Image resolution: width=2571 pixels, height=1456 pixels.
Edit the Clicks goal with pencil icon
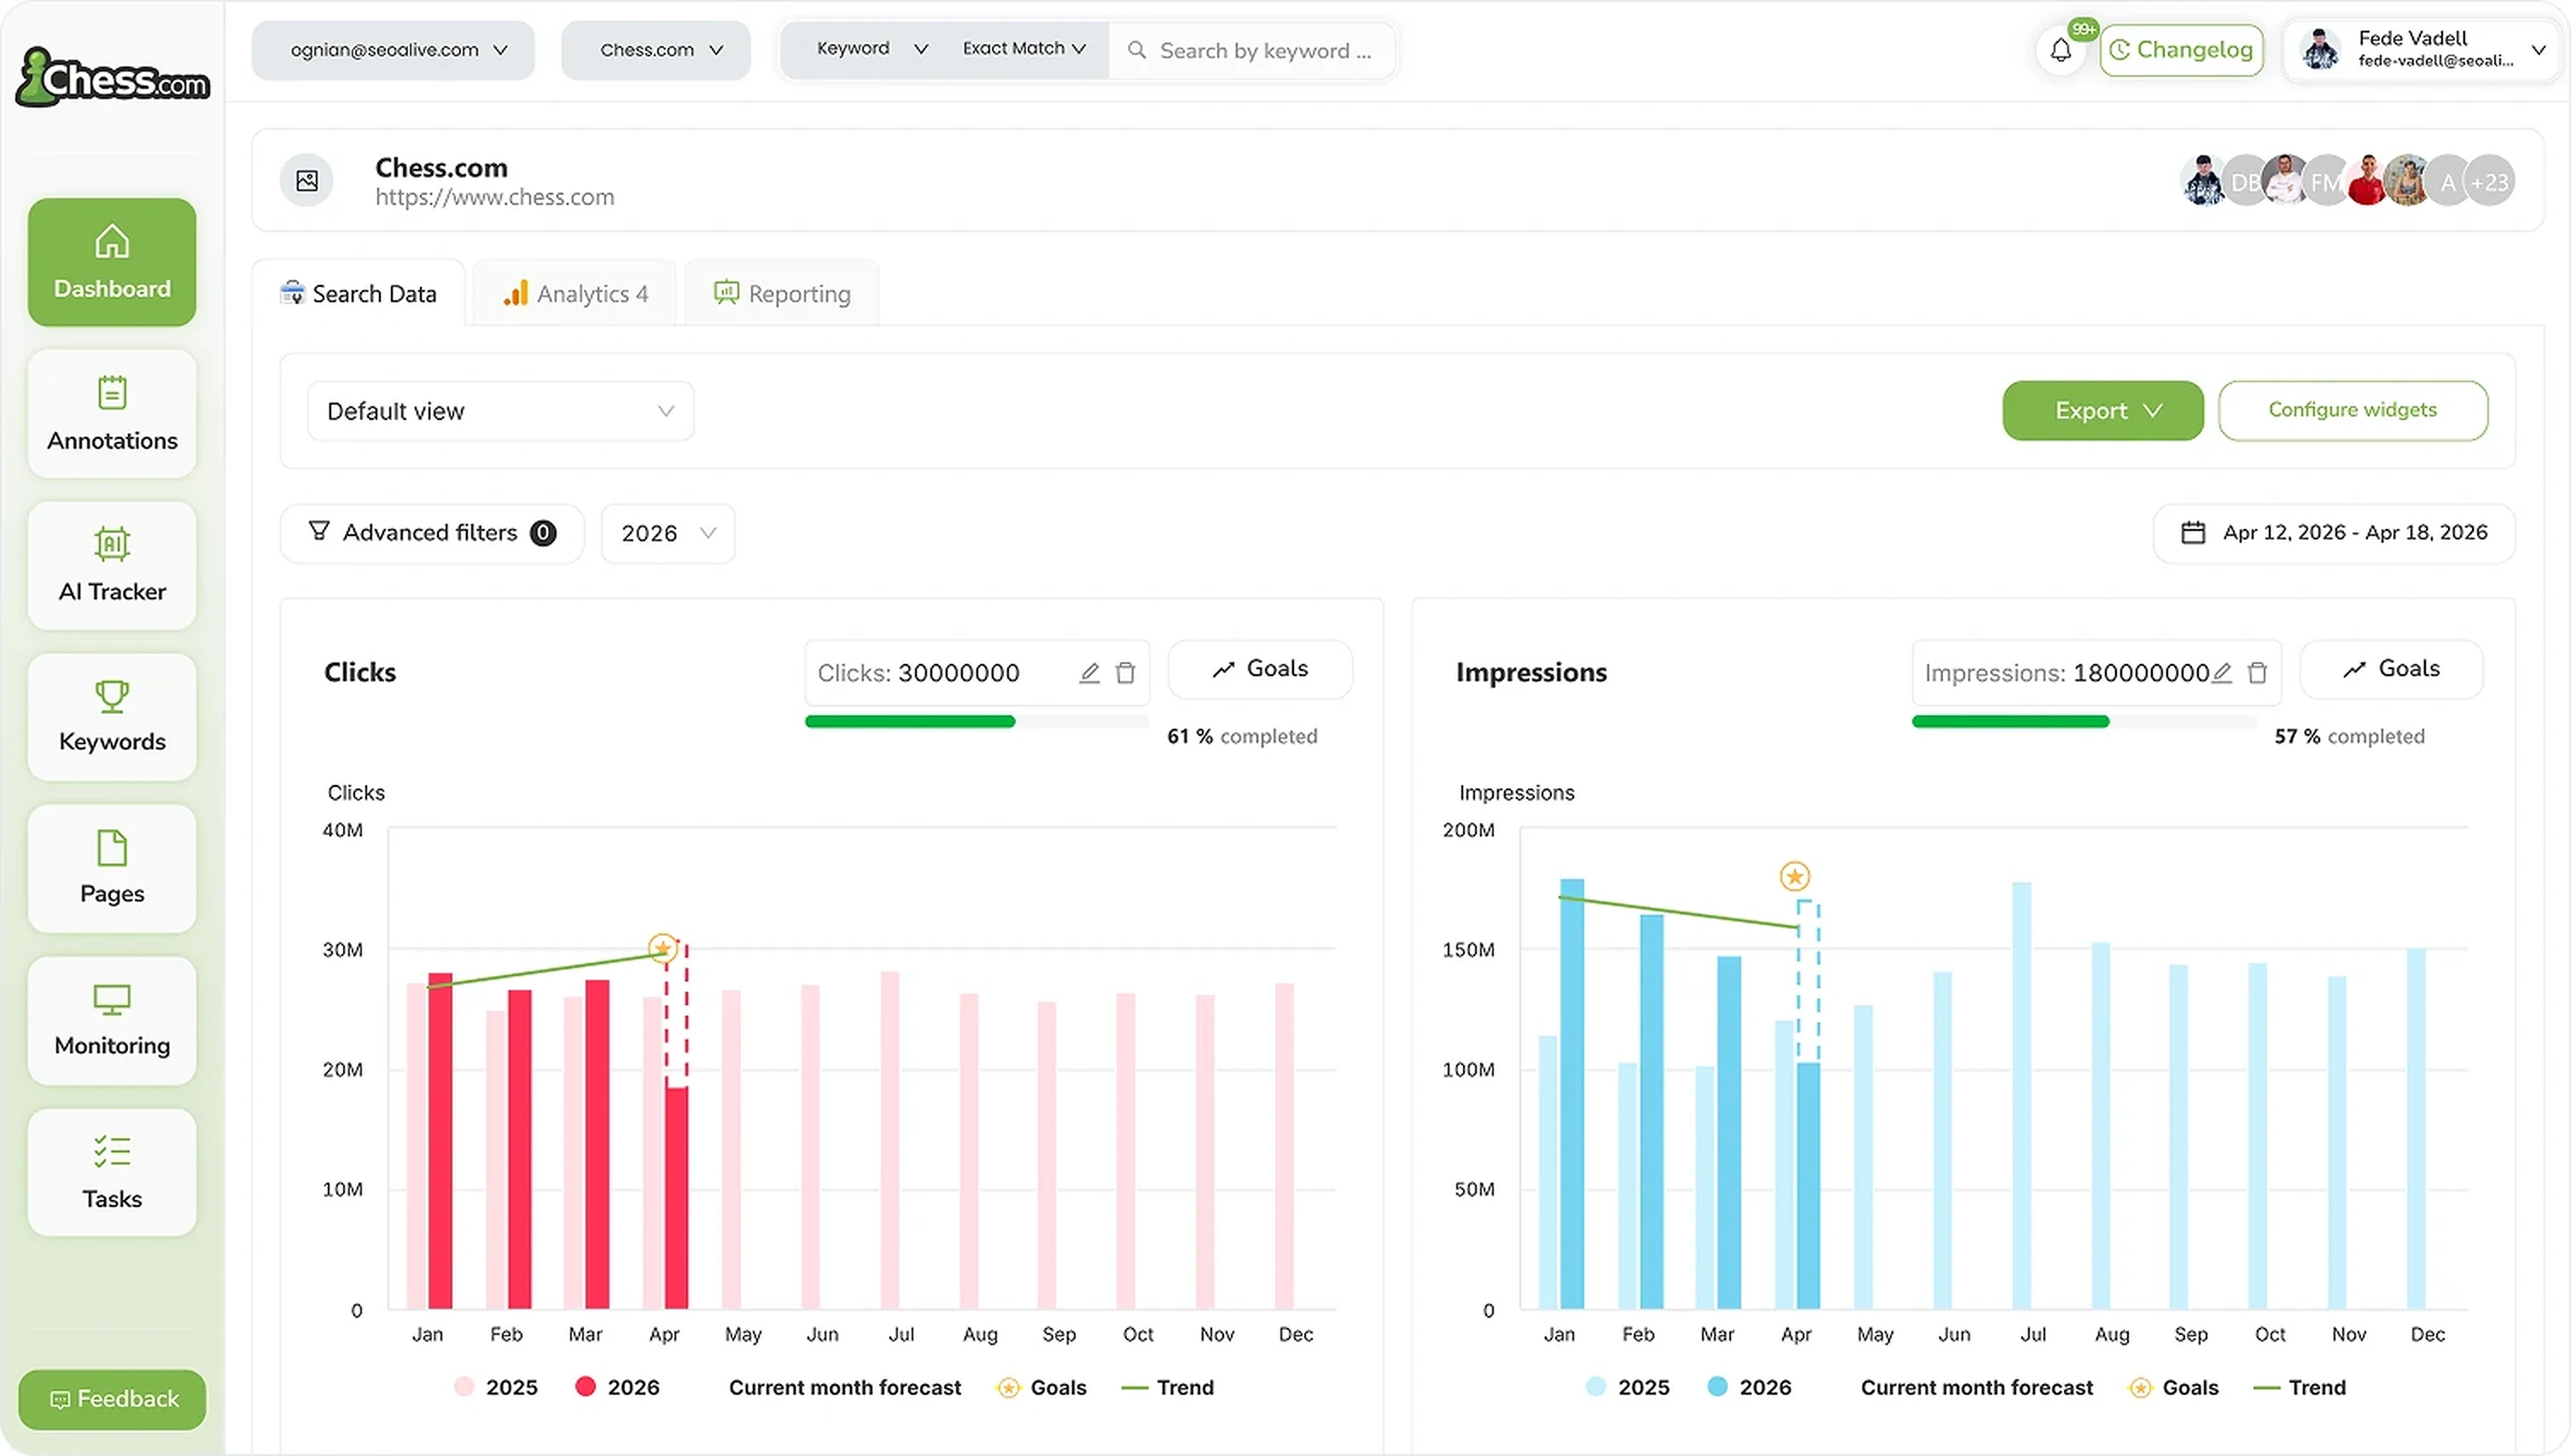click(1089, 673)
